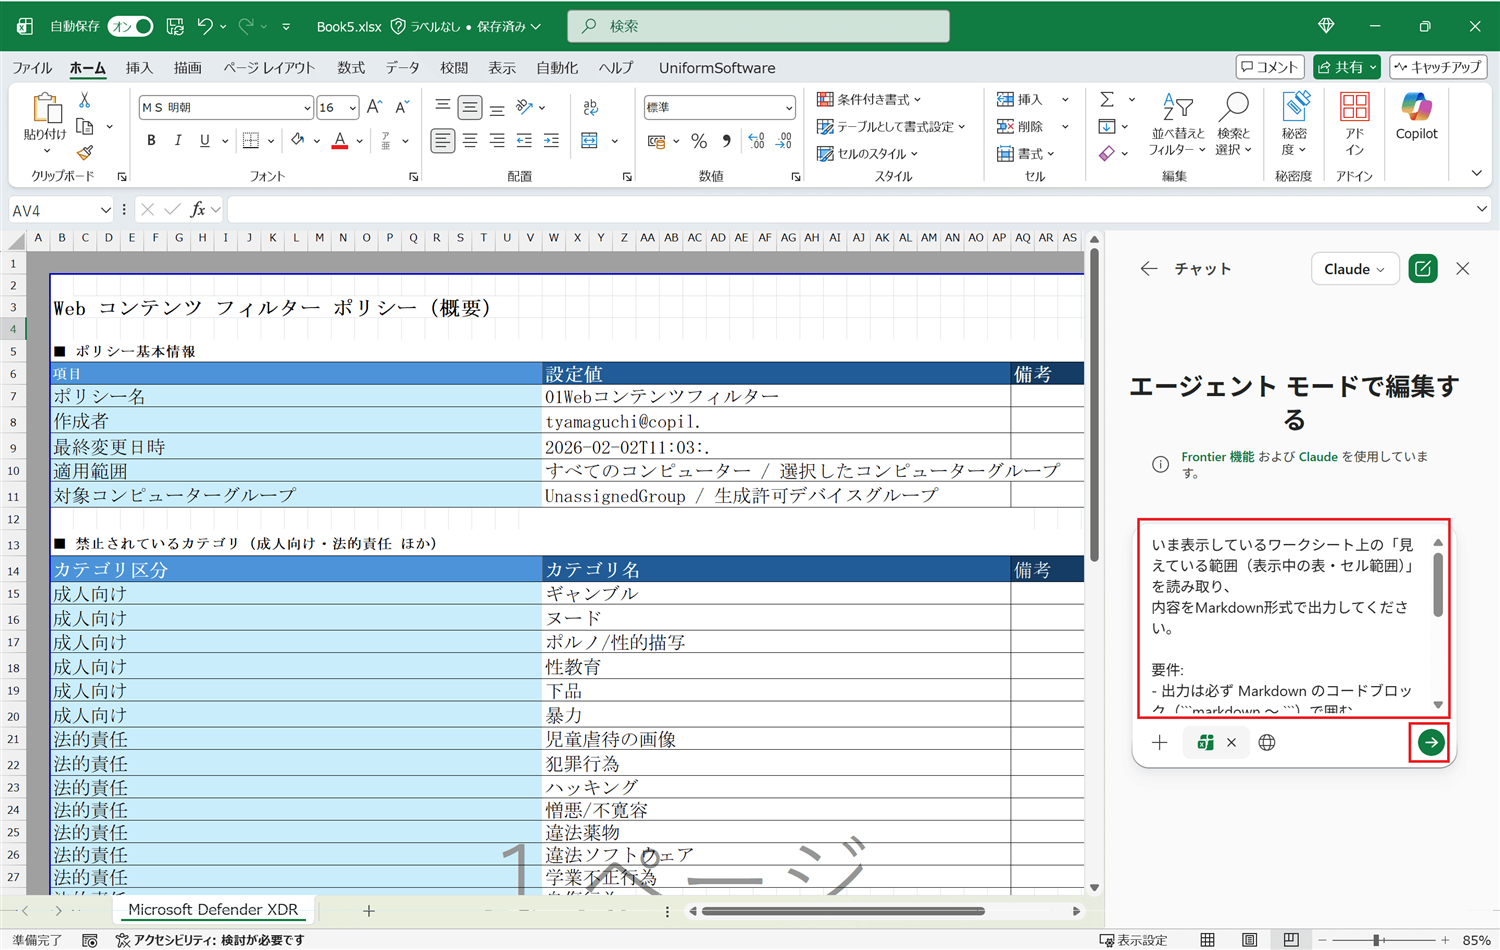Switch to the 挿入 tab
This screenshot has height=950, width=1500.
point(139,68)
